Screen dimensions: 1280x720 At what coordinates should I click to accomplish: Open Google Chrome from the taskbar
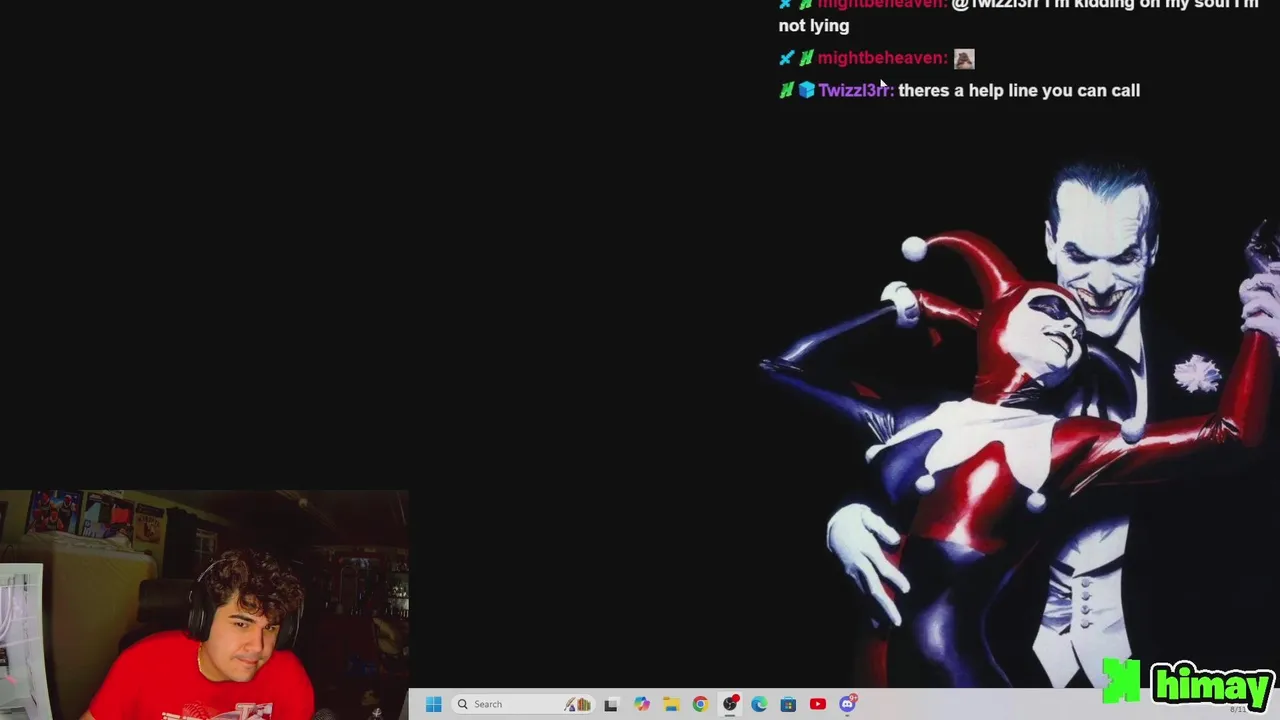coord(700,704)
